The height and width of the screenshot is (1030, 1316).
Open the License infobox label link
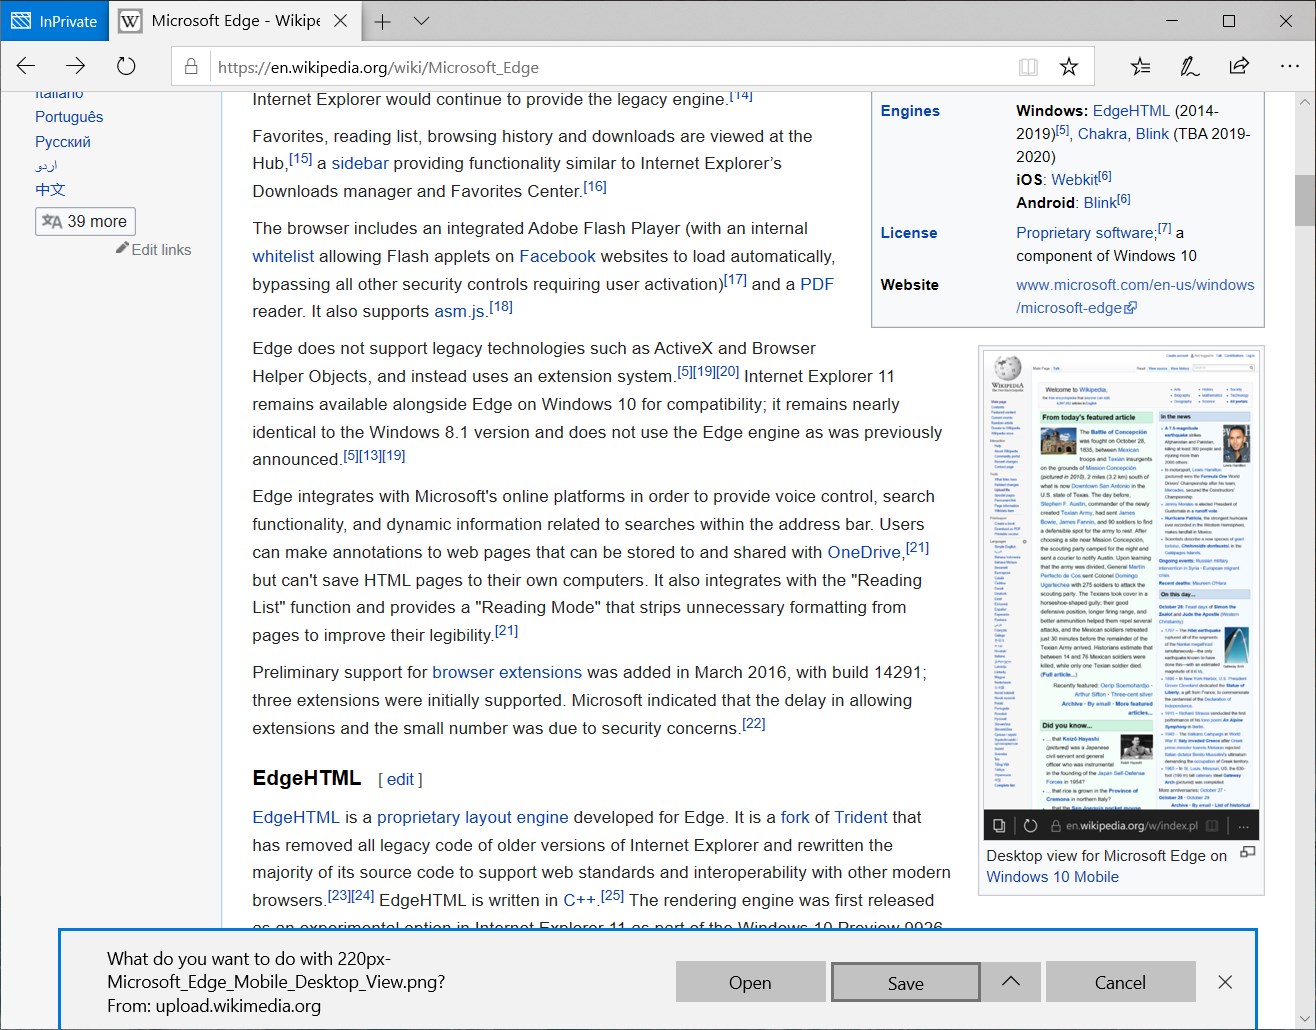coord(909,233)
